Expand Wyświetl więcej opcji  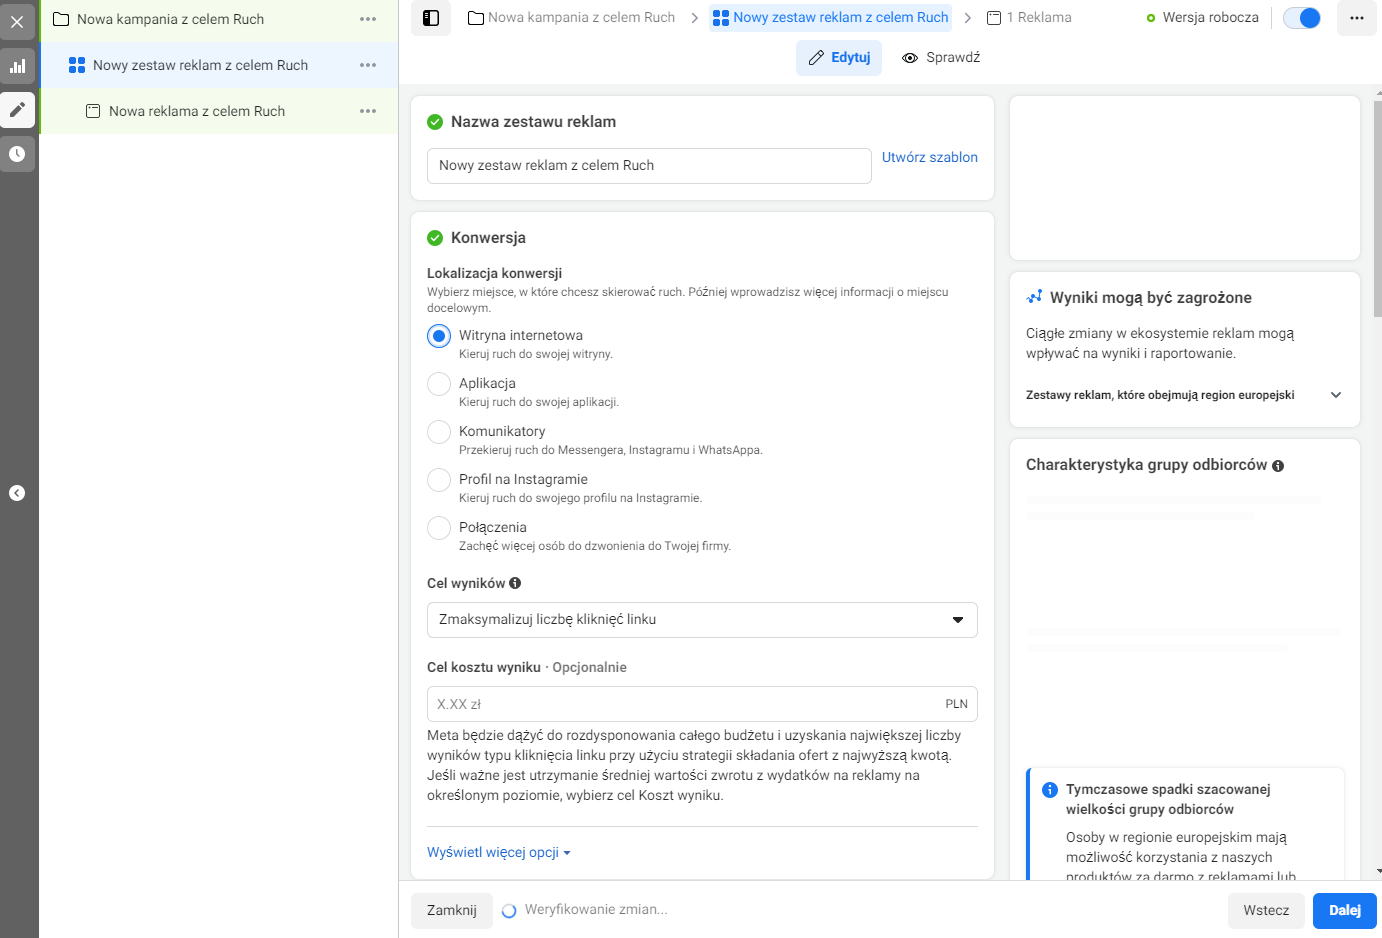click(498, 853)
